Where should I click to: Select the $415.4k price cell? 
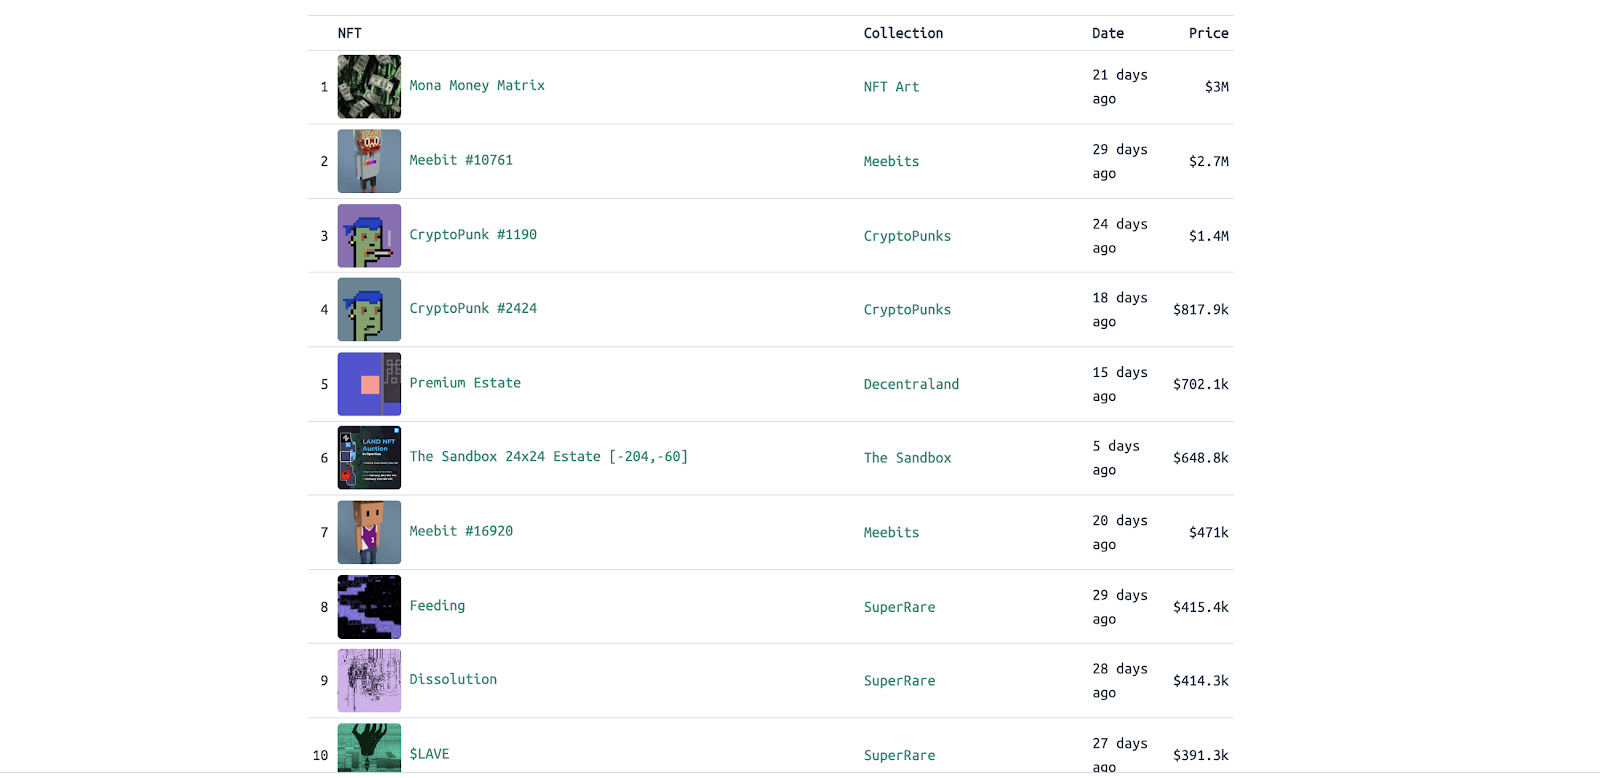[x=1201, y=607]
